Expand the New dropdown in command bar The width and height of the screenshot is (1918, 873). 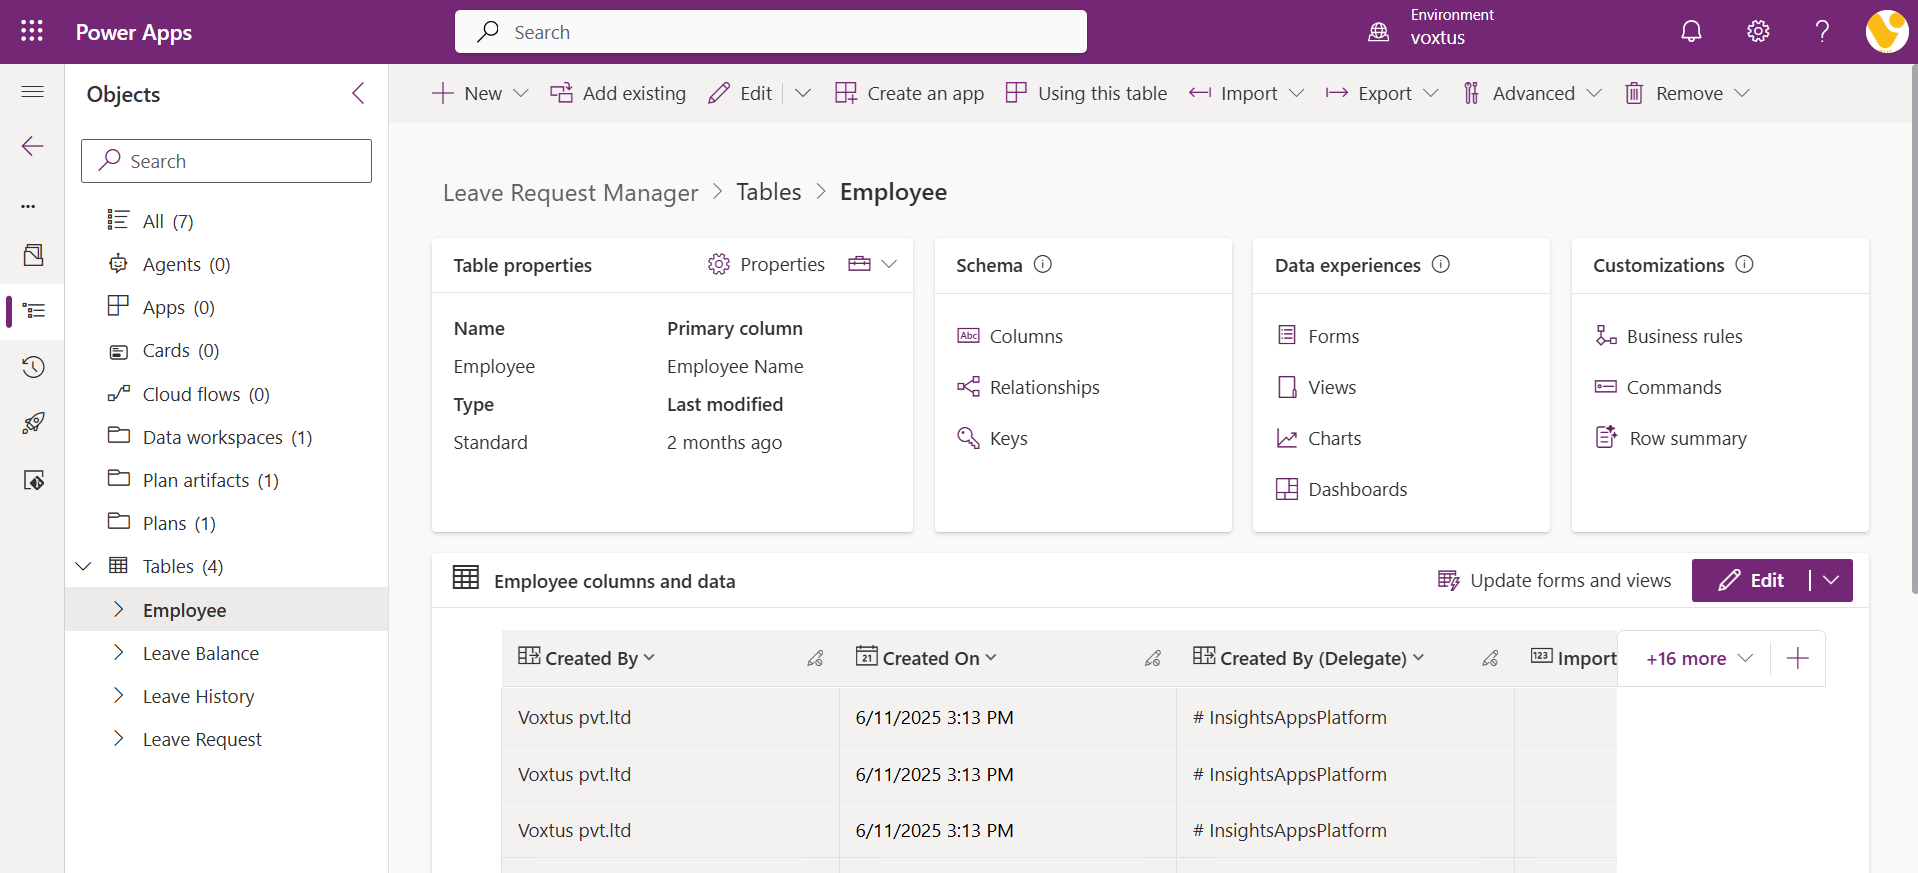[x=520, y=93]
